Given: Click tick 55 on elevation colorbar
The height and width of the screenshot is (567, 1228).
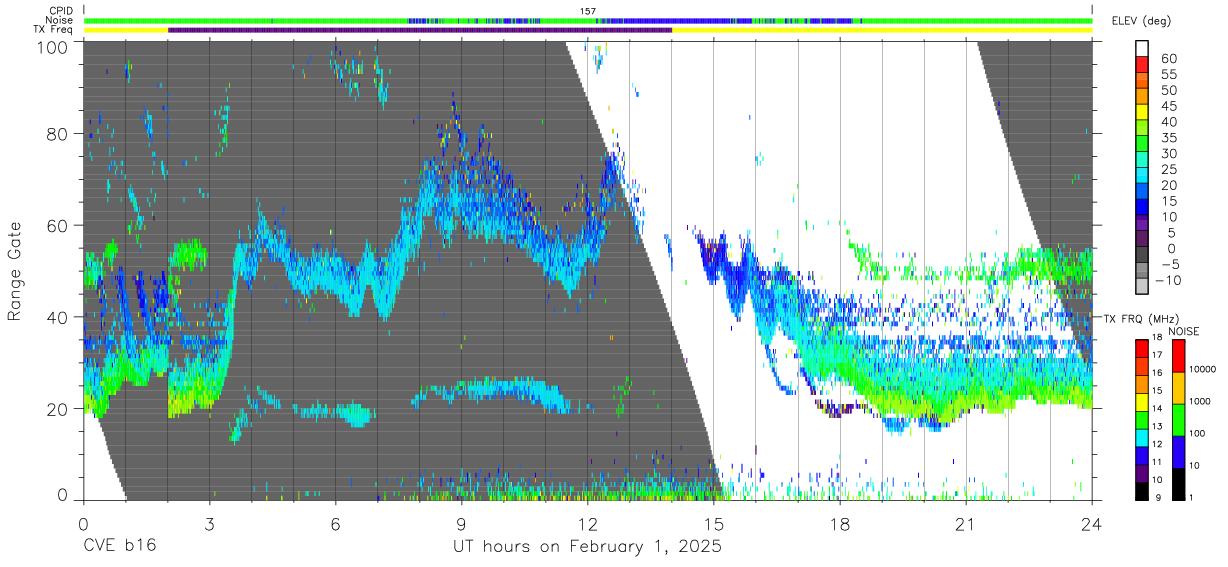Looking at the screenshot, I should [x=1167, y=75].
